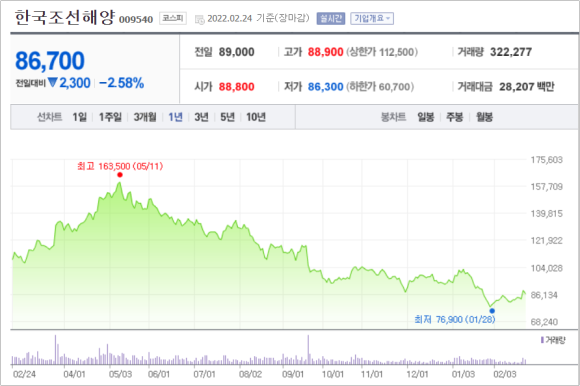Click the 거래량 volume legend label
The width and height of the screenshot is (580, 386).
click(x=553, y=340)
